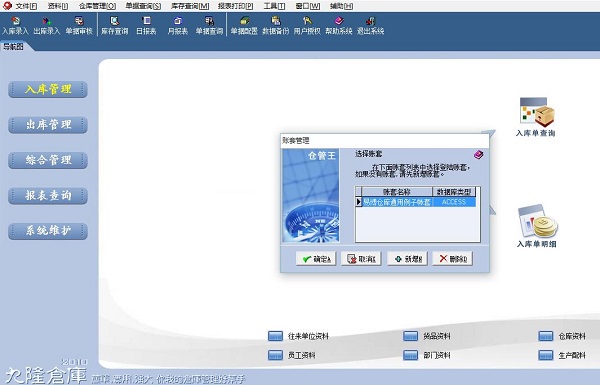Screen dimensions: 600x385
Task: Open the 辅助[H] menu
Action: 341,6
